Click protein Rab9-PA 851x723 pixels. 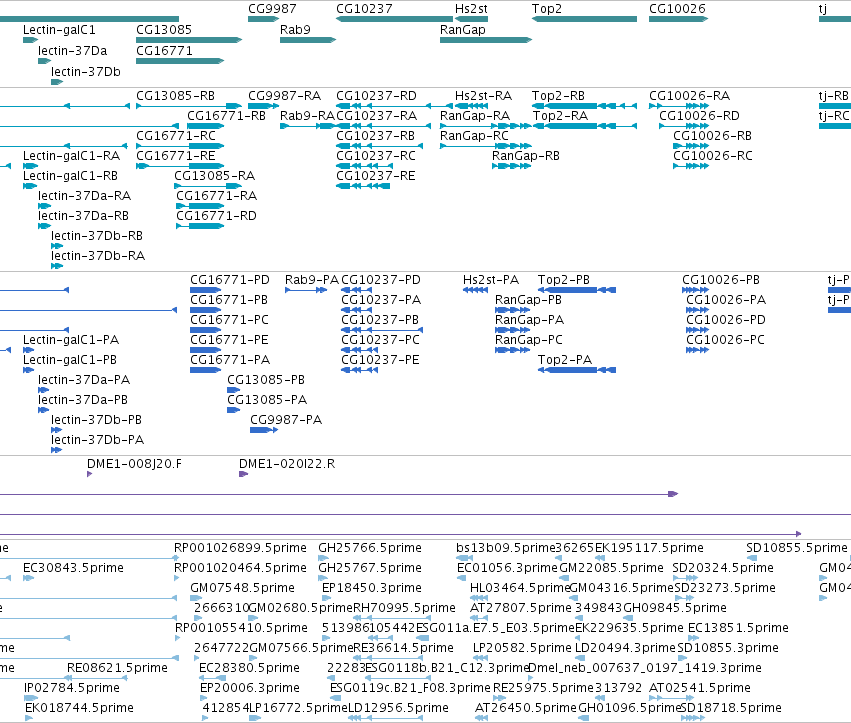pos(312,280)
